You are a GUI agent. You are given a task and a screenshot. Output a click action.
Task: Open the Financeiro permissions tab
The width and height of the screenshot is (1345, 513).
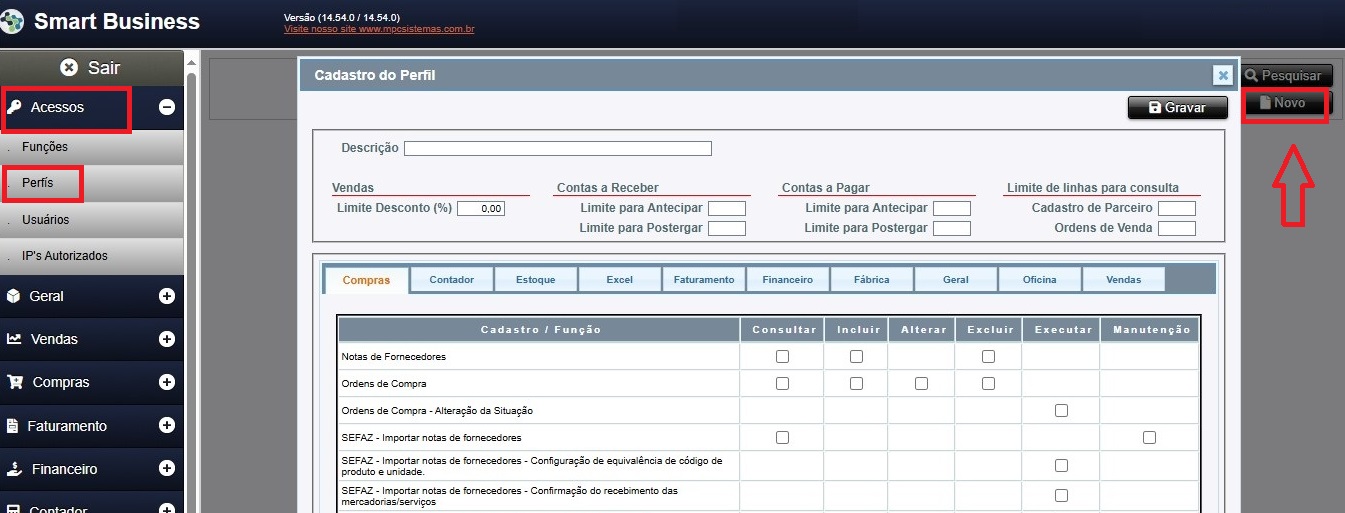787,280
